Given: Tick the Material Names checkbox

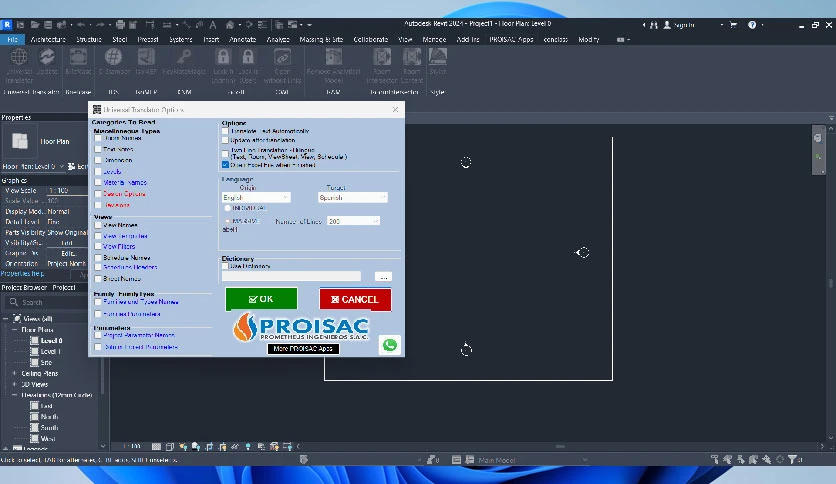Looking at the screenshot, I should (x=98, y=182).
